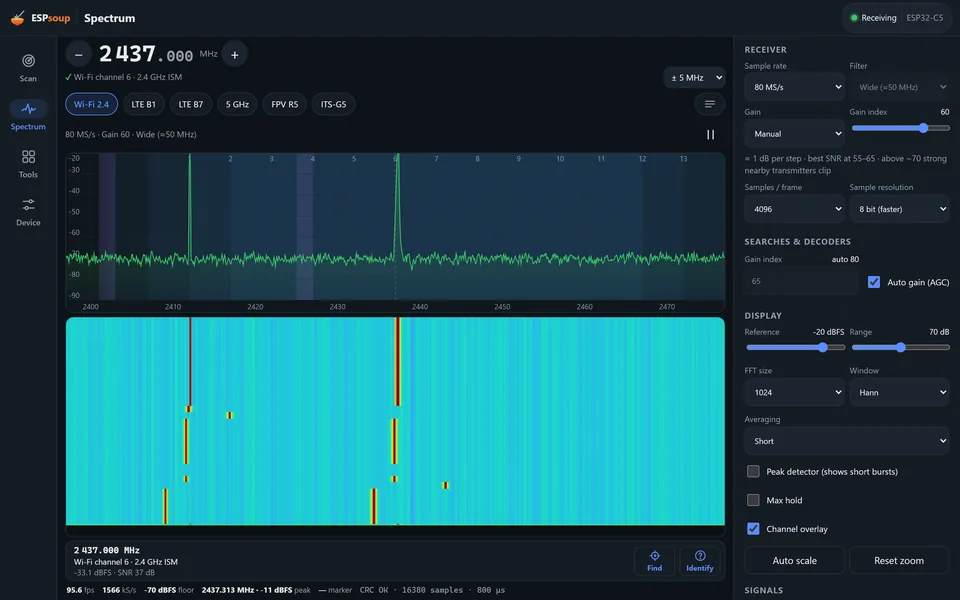Enable the Max hold checkbox
960x600 pixels.
[753, 500]
